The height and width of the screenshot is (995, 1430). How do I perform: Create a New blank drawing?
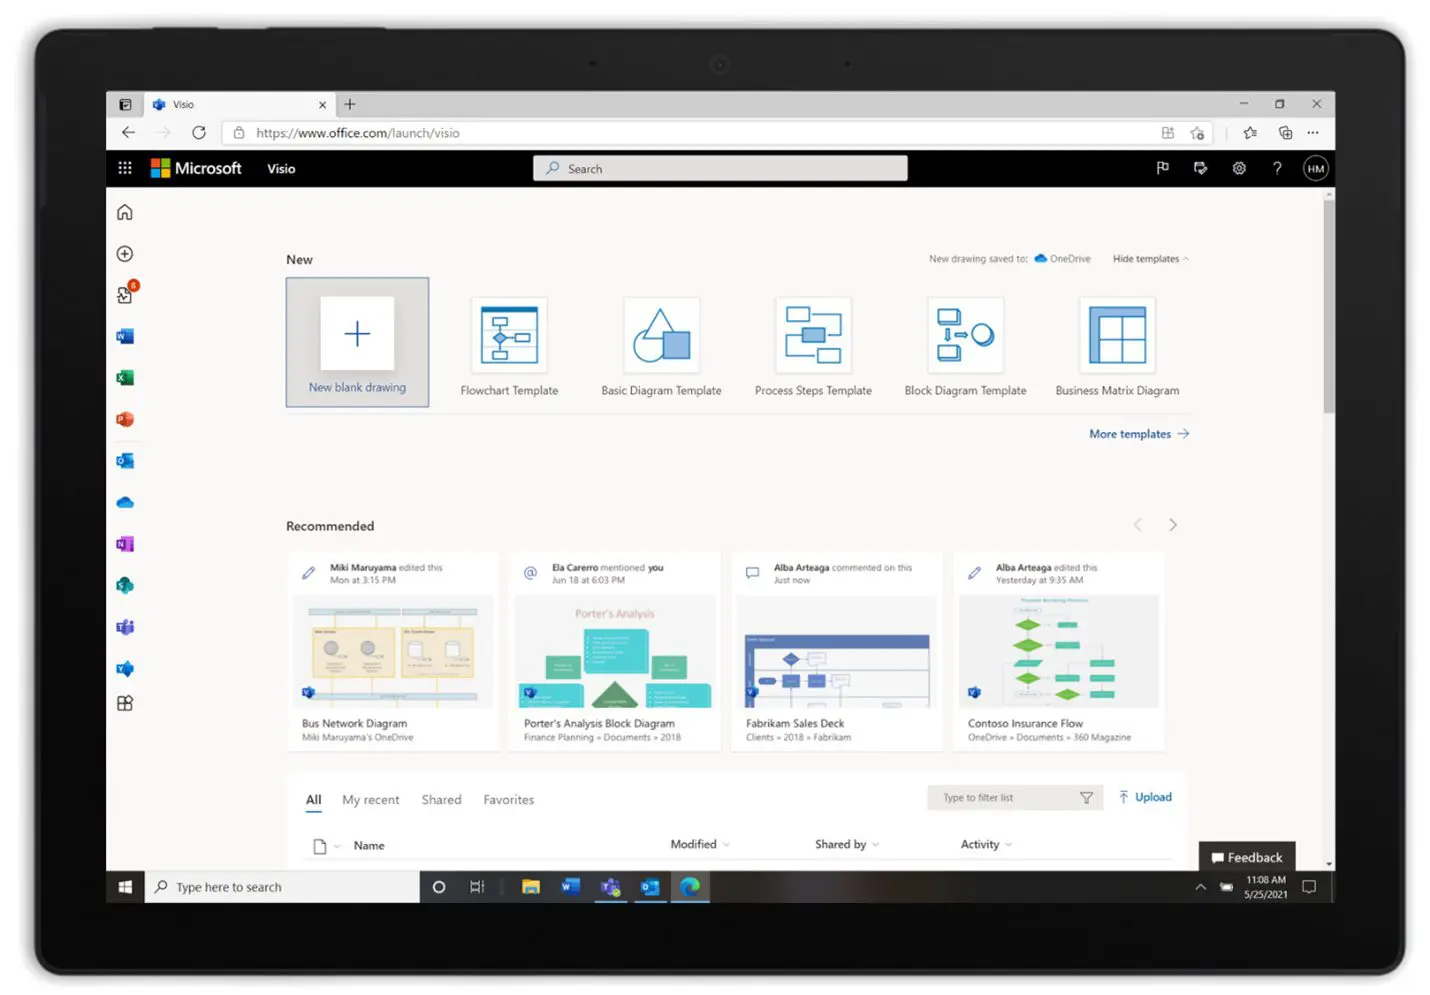[x=357, y=342]
